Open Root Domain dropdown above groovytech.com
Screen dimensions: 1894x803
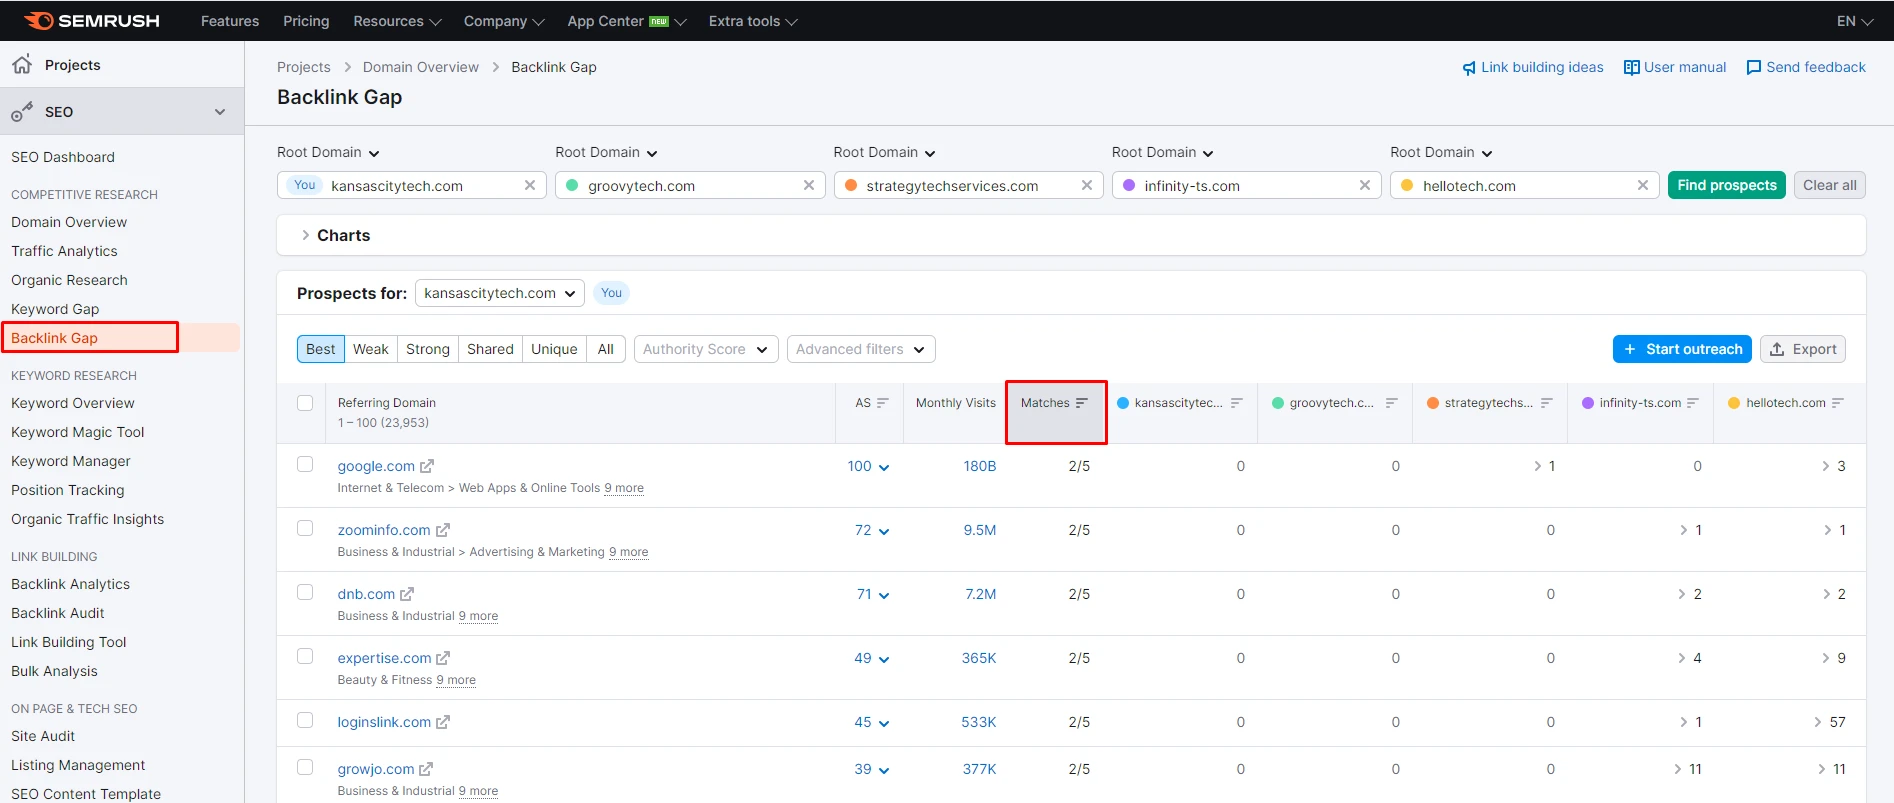point(606,153)
